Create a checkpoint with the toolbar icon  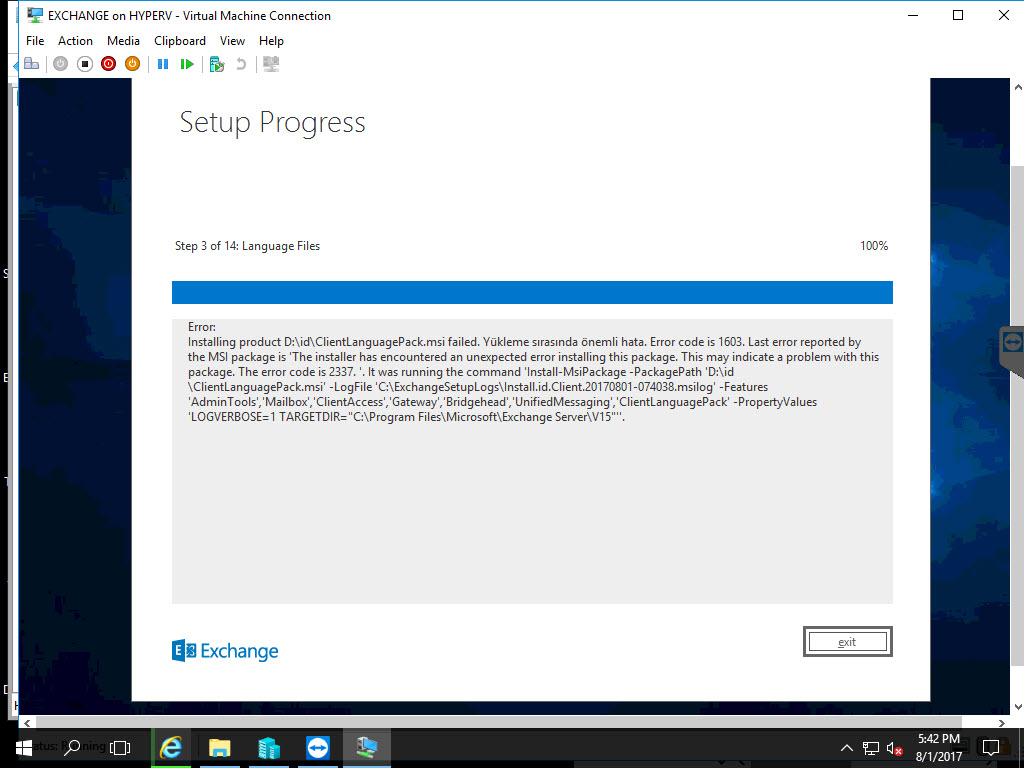(x=217, y=64)
